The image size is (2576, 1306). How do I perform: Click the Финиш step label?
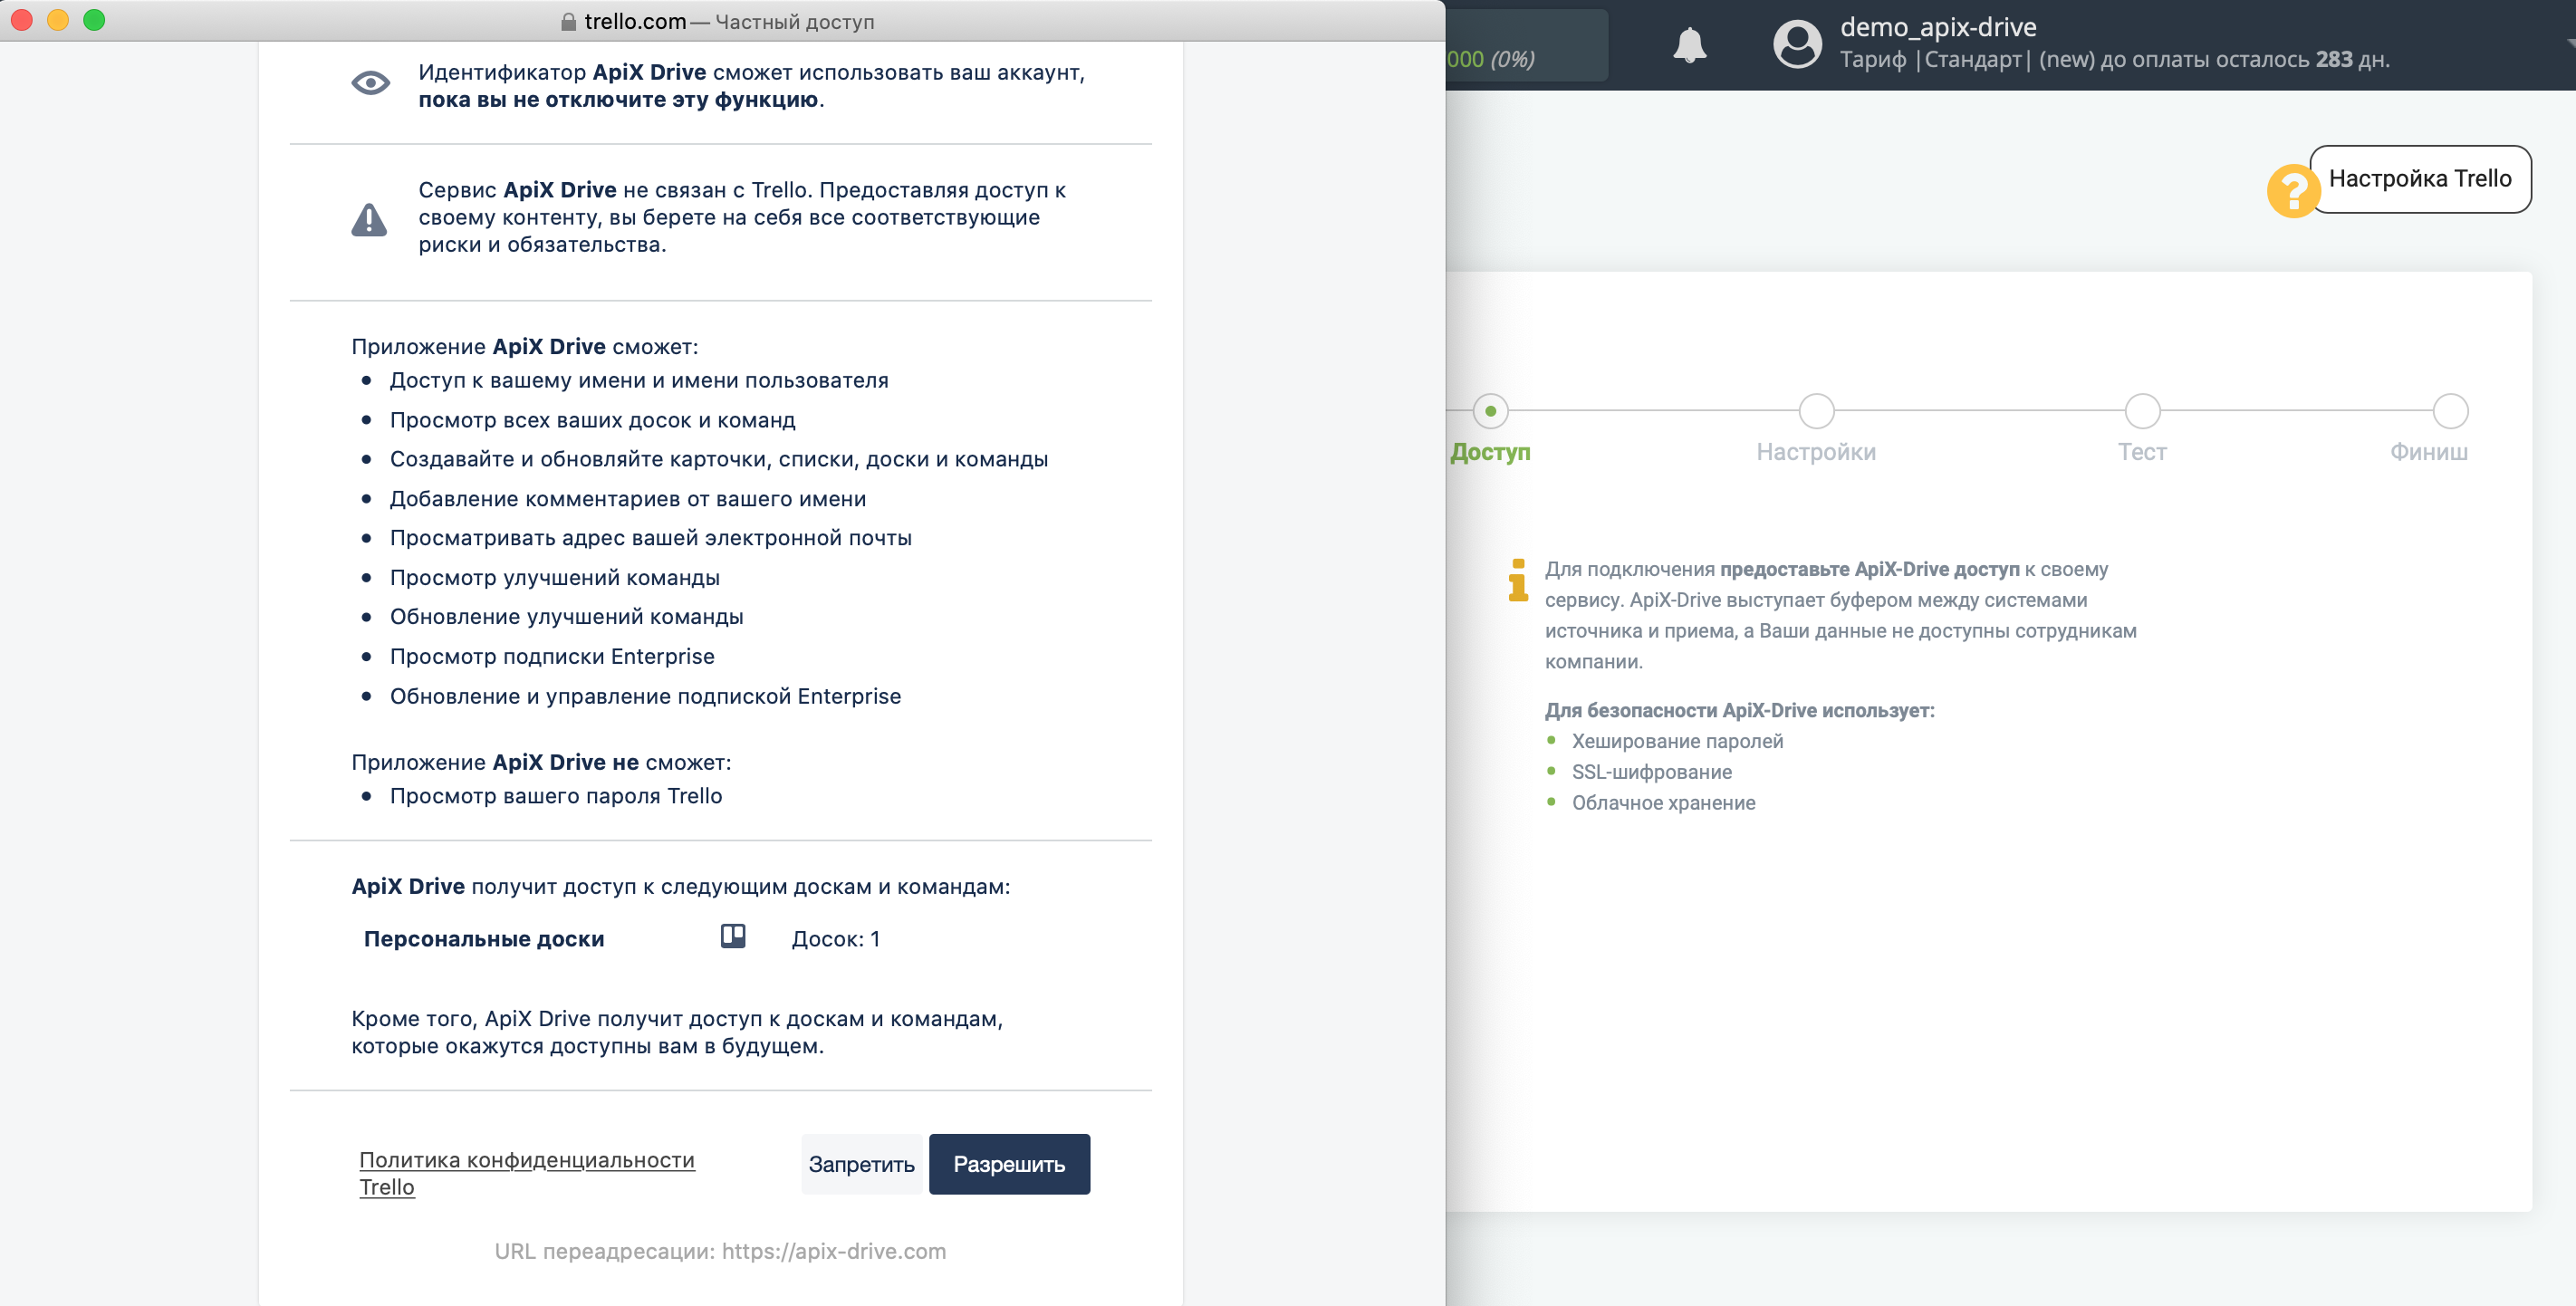pyautogui.click(x=2429, y=452)
